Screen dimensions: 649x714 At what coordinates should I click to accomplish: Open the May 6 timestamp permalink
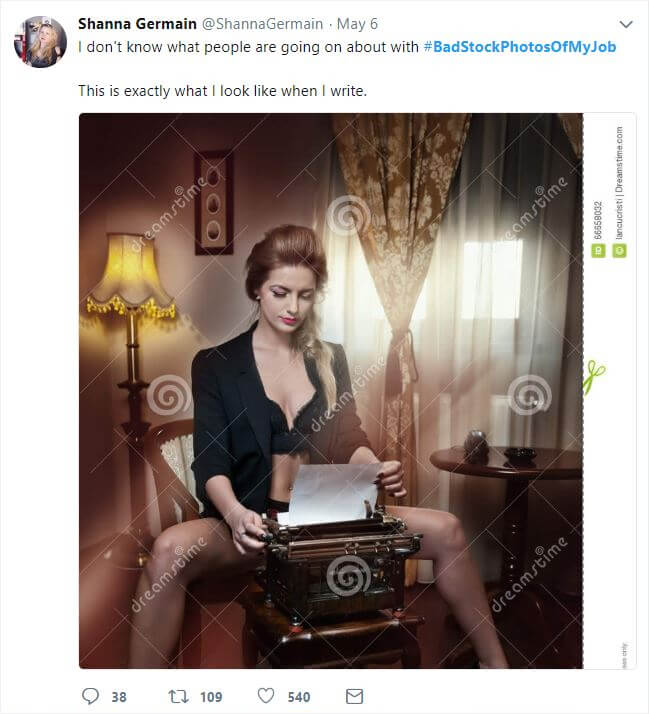pyautogui.click(x=357, y=24)
